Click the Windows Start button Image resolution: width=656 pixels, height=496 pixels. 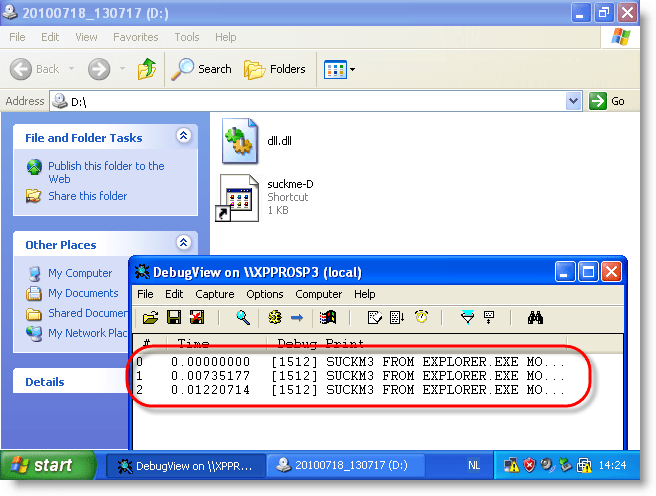point(42,465)
